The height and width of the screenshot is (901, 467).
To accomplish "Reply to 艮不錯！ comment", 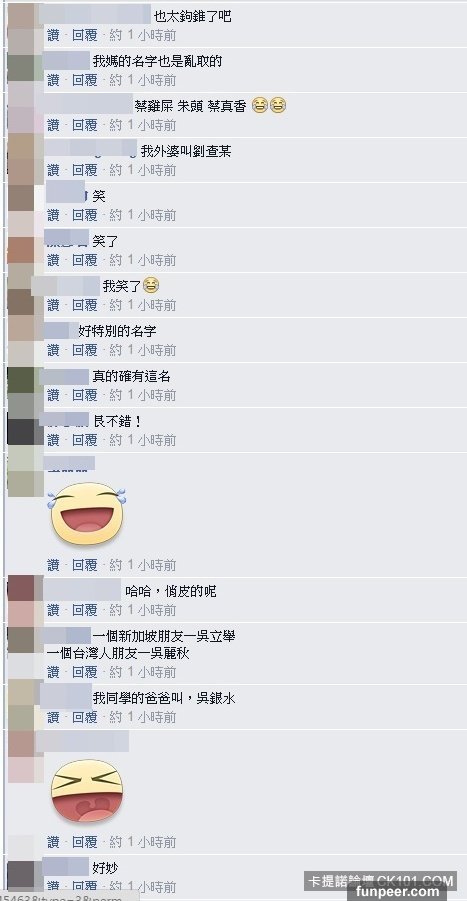I will 84,440.
